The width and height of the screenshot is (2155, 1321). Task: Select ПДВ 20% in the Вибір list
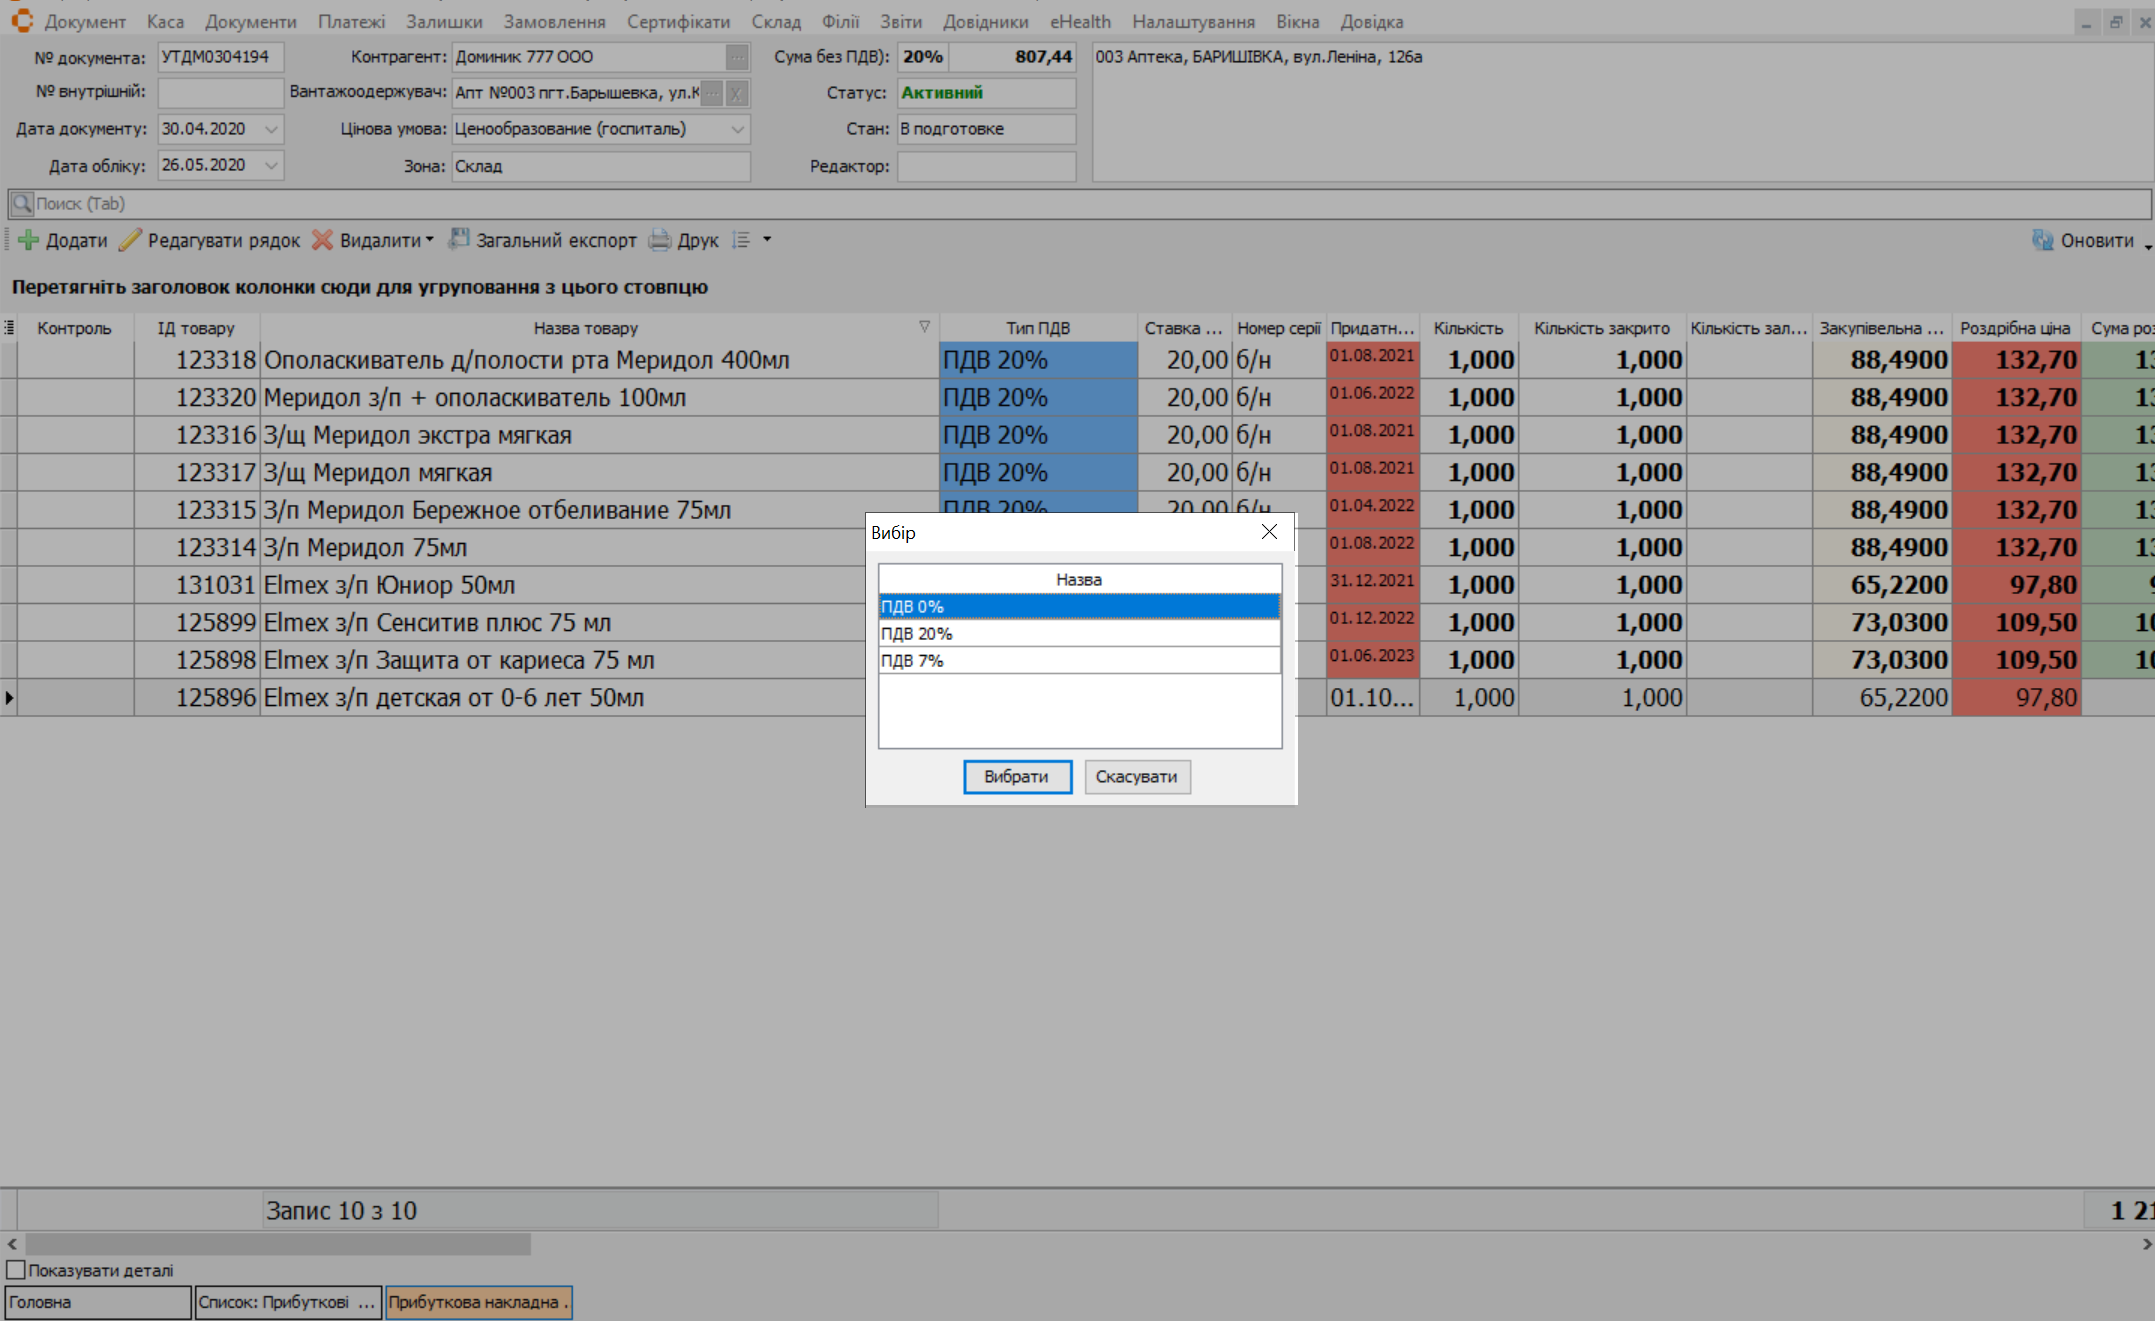[1078, 633]
